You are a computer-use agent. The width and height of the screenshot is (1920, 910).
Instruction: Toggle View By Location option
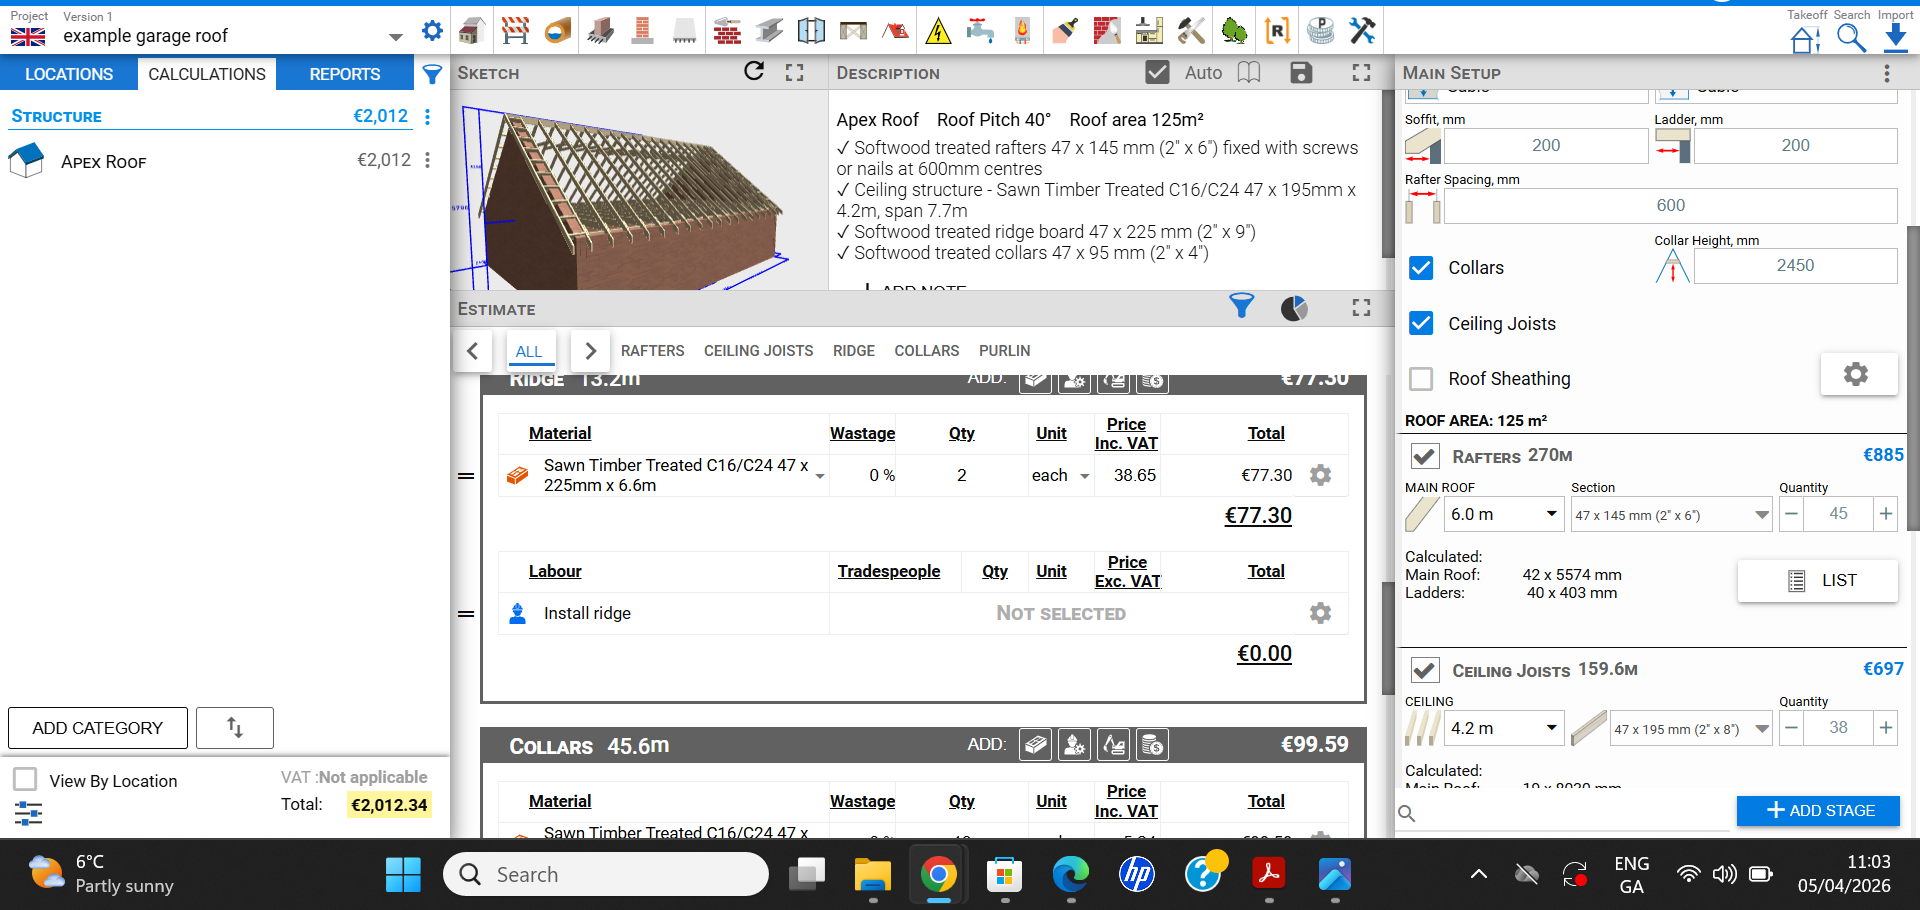(24, 779)
